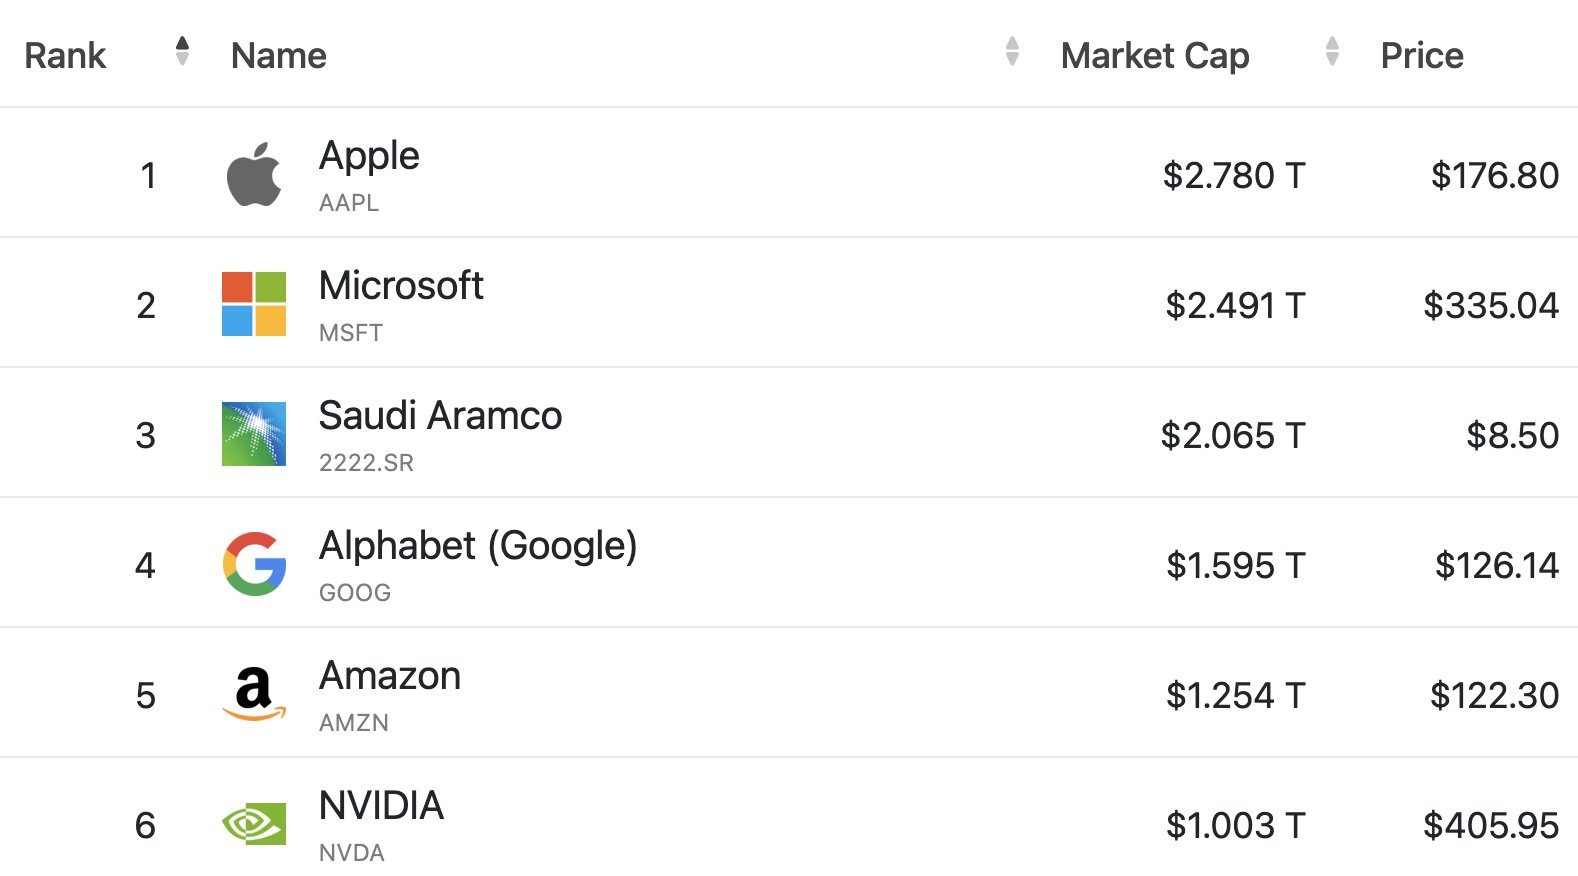Viewport: 1578px width, 876px height.
Task: Select the Name column header
Action: pos(279,55)
